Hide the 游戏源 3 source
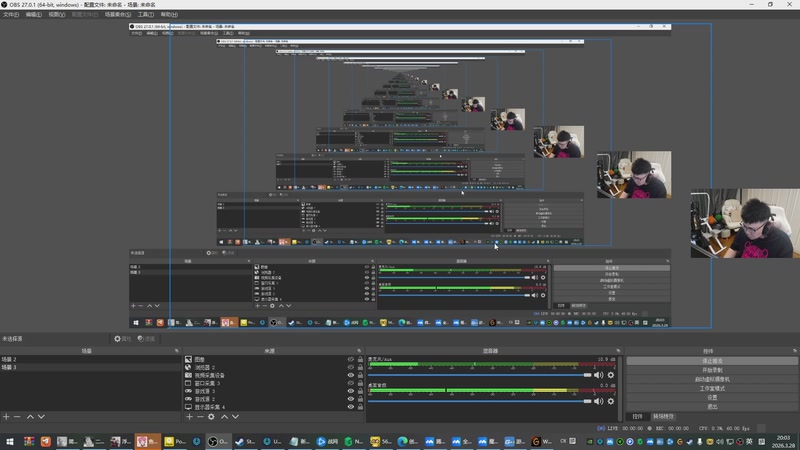Image resolution: width=800 pixels, height=450 pixels. (351, 391)
